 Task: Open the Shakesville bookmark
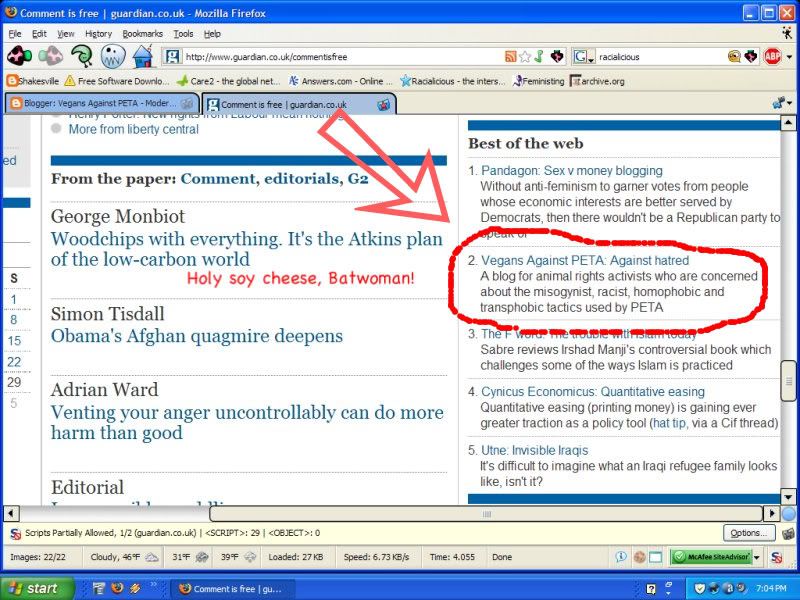coord(33,81)
